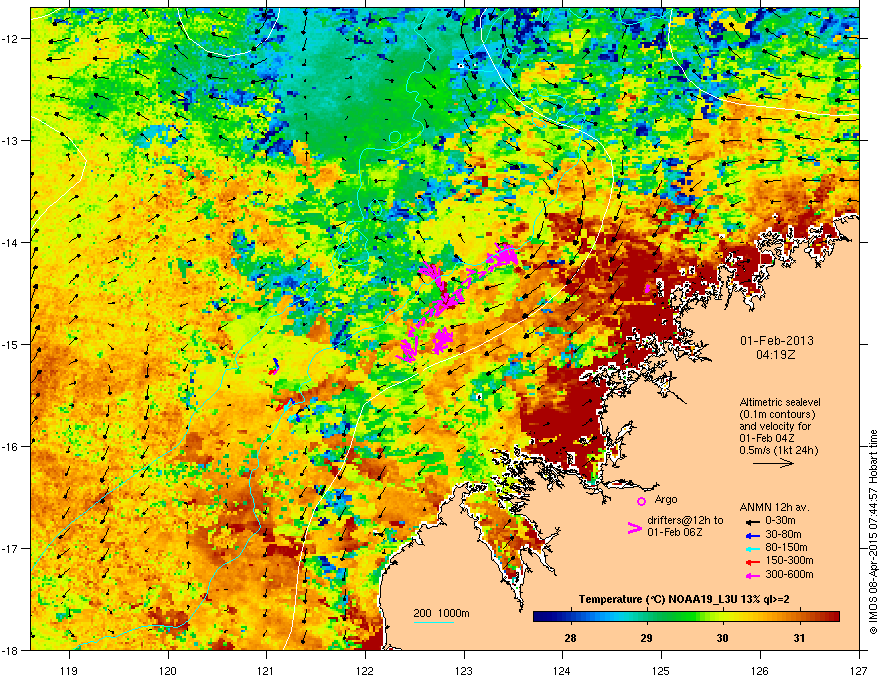Click latitude label -18 on left axis
This screenshot has width=880, height=680.
10,650
